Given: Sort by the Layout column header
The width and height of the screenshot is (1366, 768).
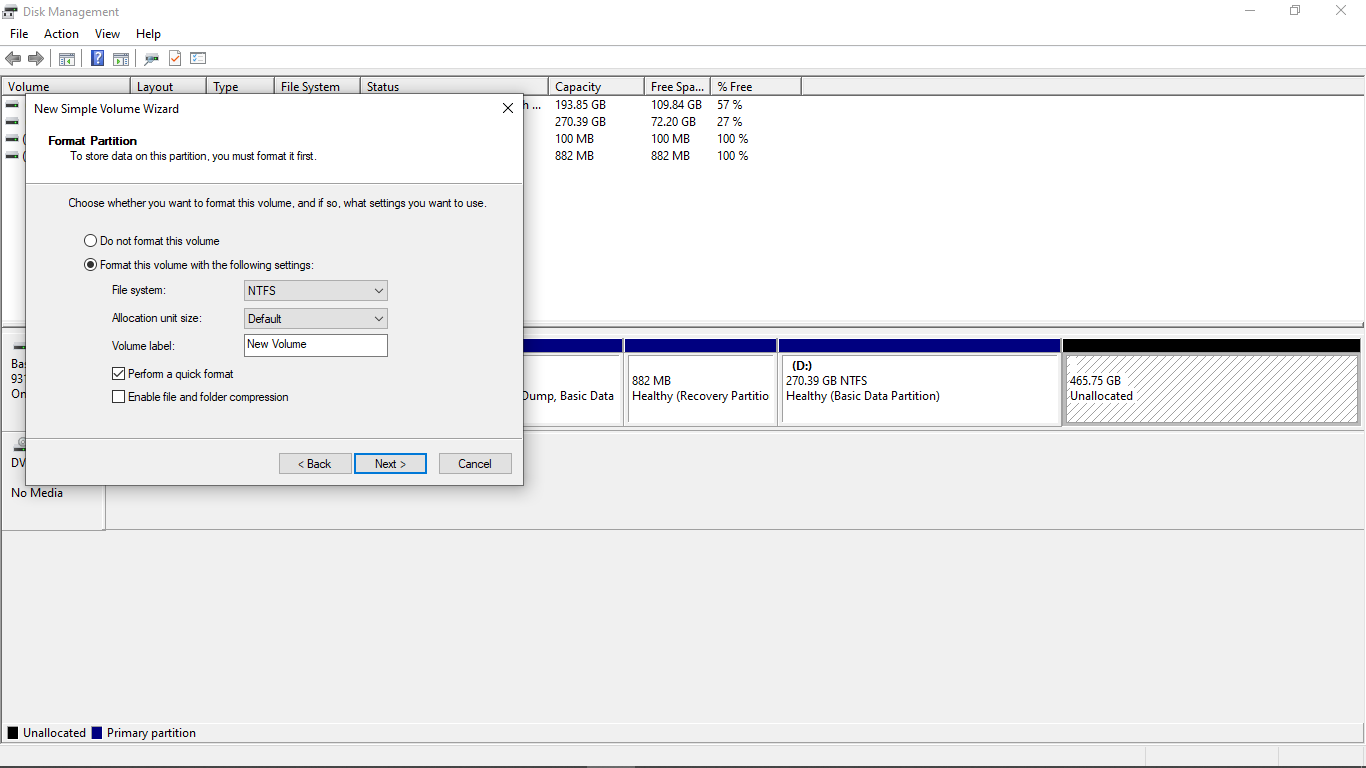Looking at the screenshot, I should click(x=168, y=86).
